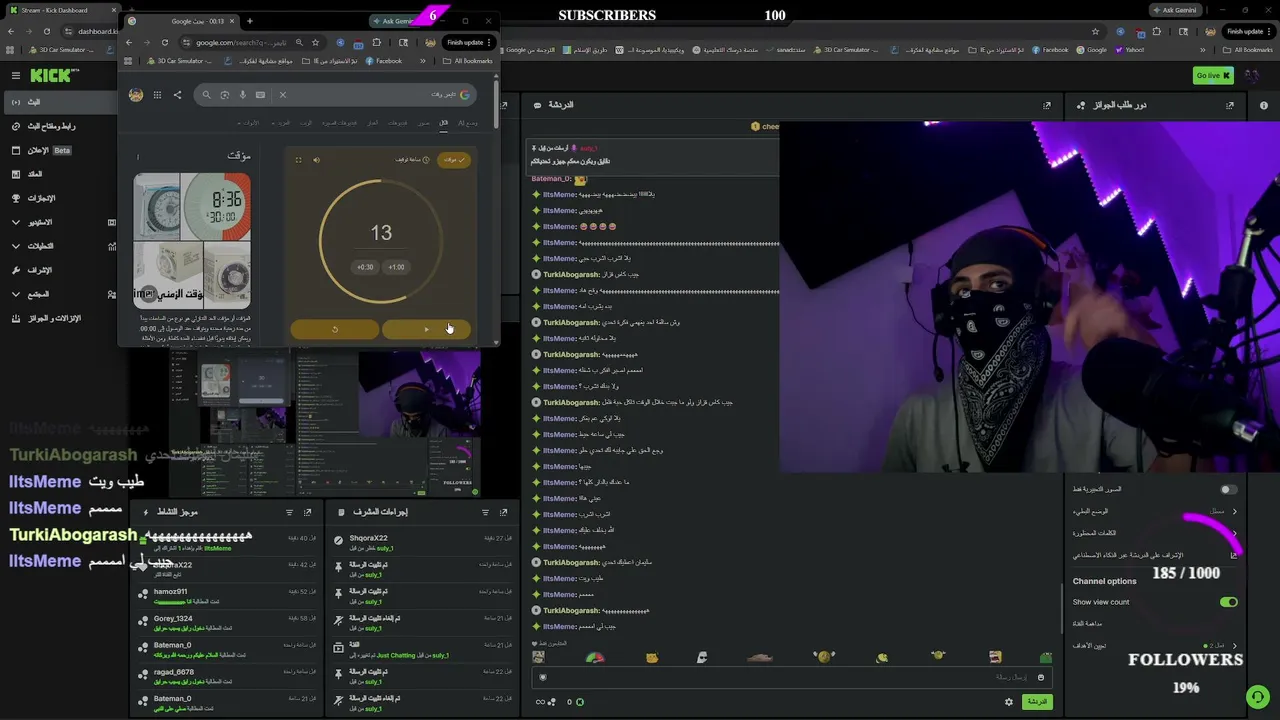Open filter for activity feed panel

pyautogui.click(x=289, y=512)
